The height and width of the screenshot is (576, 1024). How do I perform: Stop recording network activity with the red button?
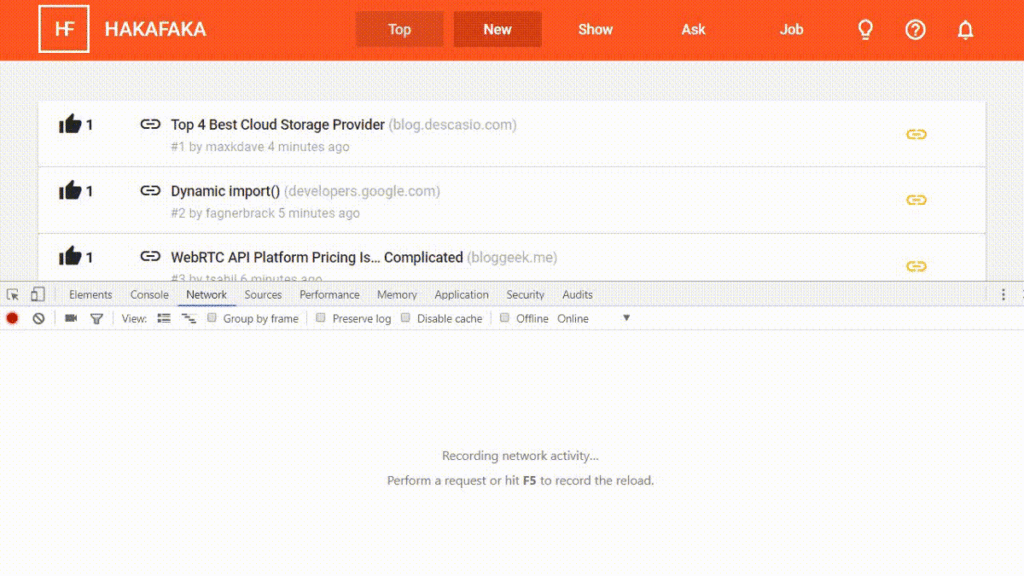(x=11, y=318)
